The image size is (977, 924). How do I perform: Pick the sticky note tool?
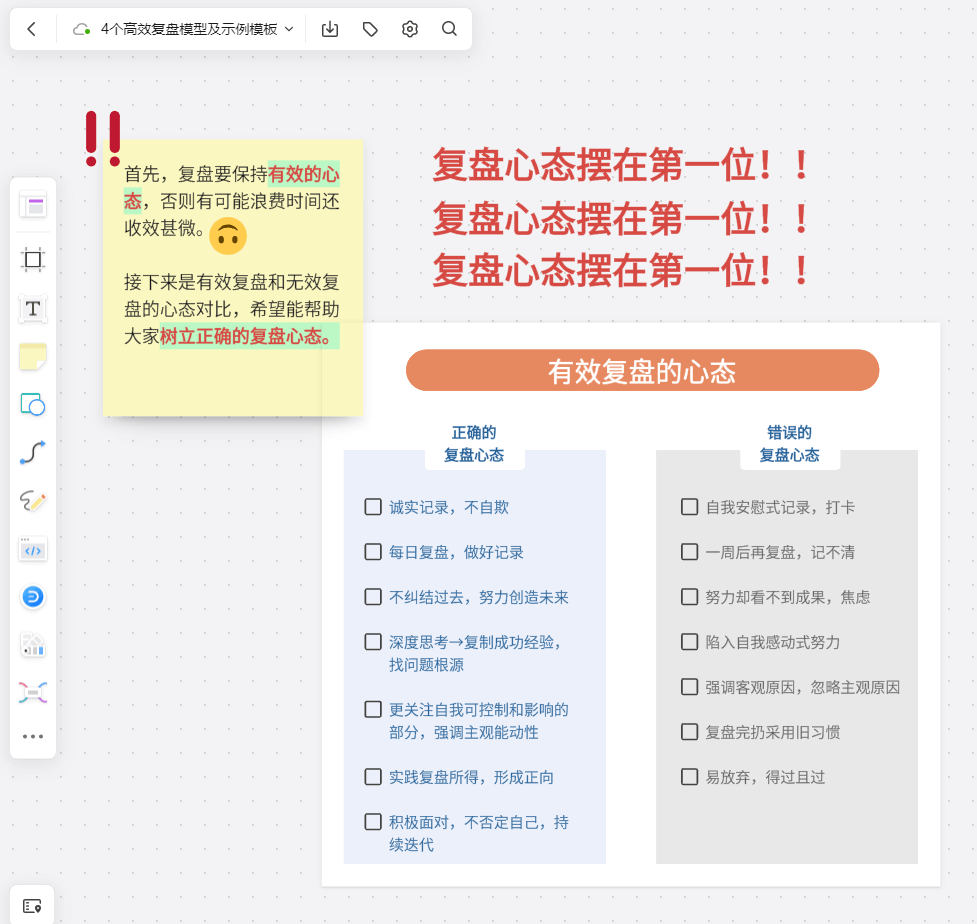click(33, 356)
